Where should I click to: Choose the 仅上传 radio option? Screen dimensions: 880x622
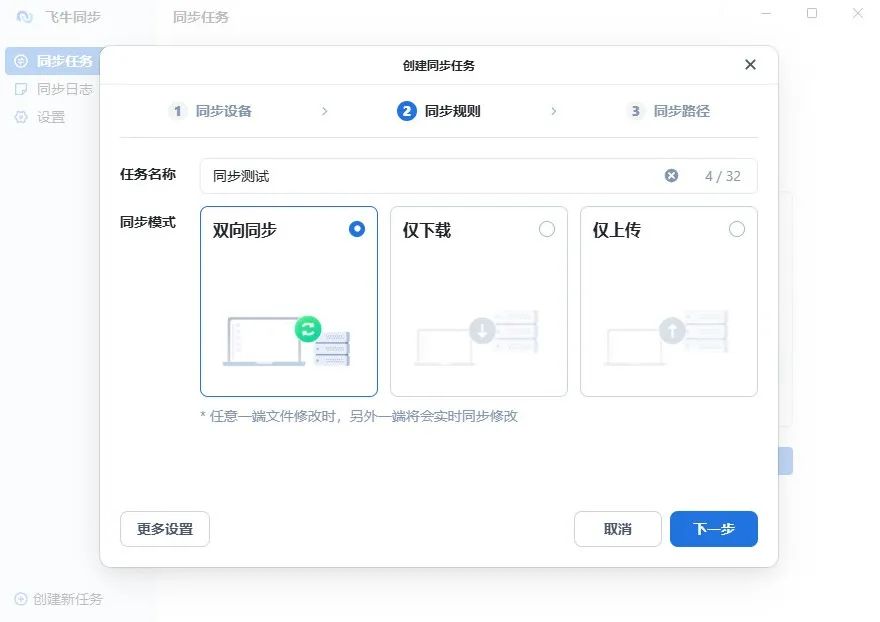coord(736,229)
